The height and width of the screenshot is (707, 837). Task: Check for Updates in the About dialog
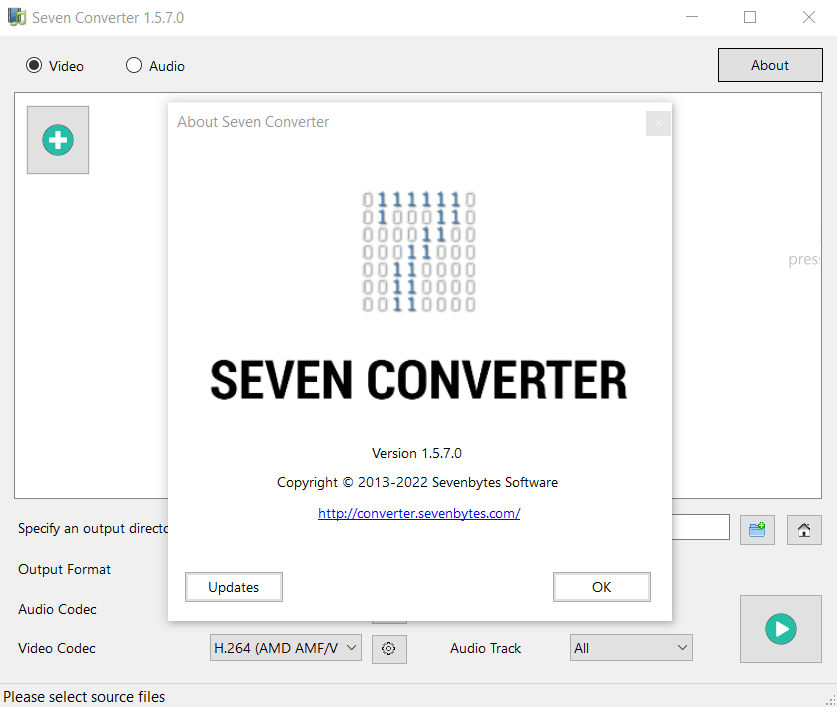[x=233, y=587]
